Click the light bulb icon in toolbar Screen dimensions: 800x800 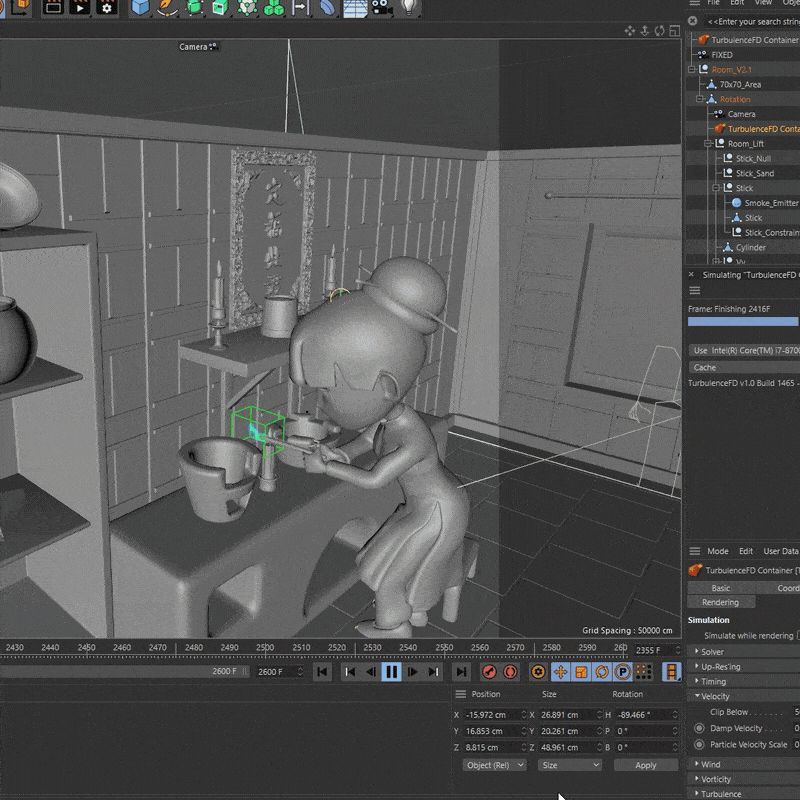pos(408,8)
